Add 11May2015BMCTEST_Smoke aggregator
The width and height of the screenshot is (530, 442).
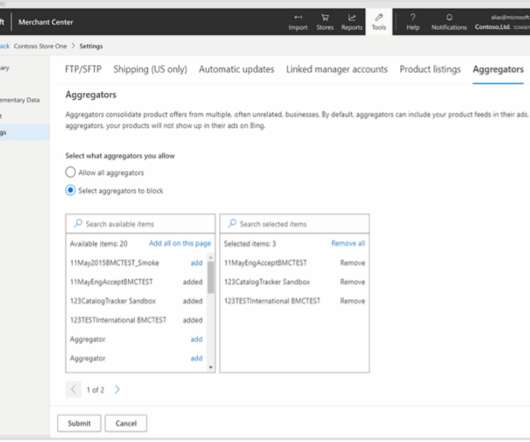coord(196,263)
